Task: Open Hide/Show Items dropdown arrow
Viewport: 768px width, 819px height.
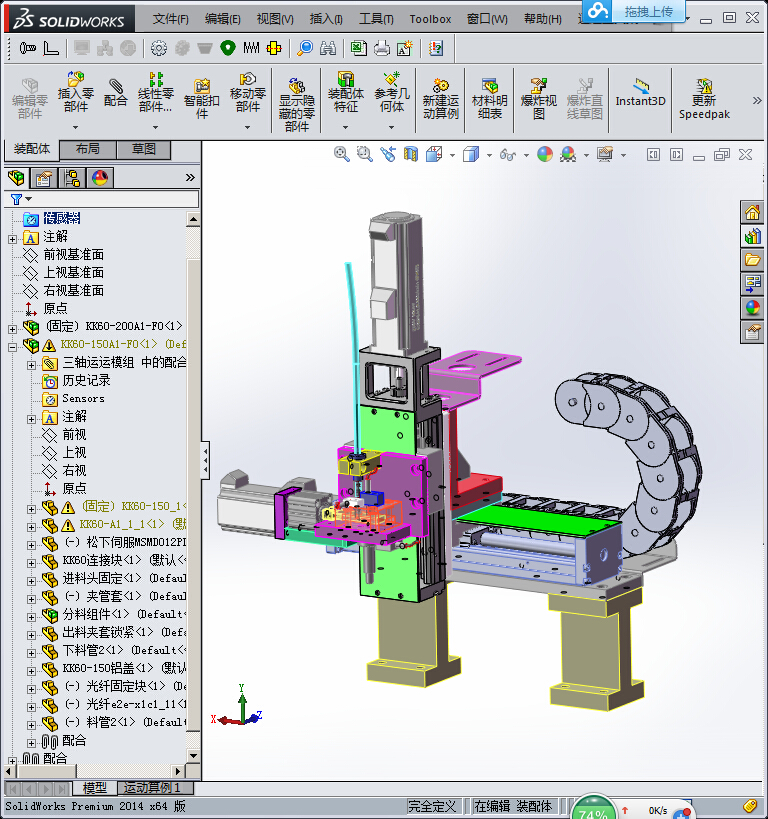Action: [526, 155]
